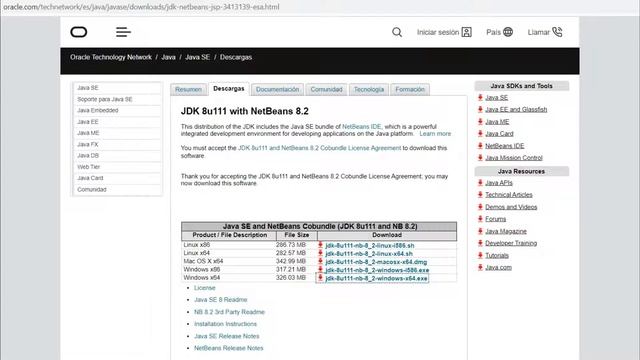
Task: Click the browser address bar URL
Action: [x=141, y=7]
